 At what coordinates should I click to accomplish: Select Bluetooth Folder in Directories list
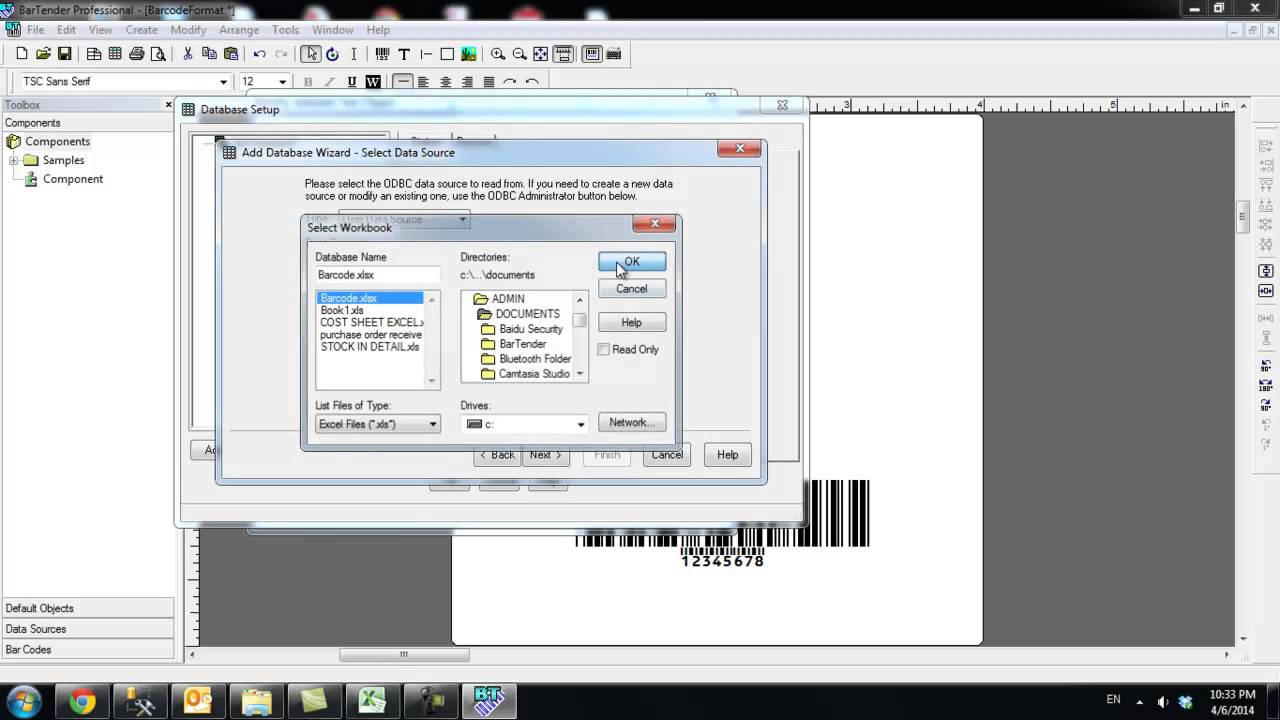[x=535, y=359]
